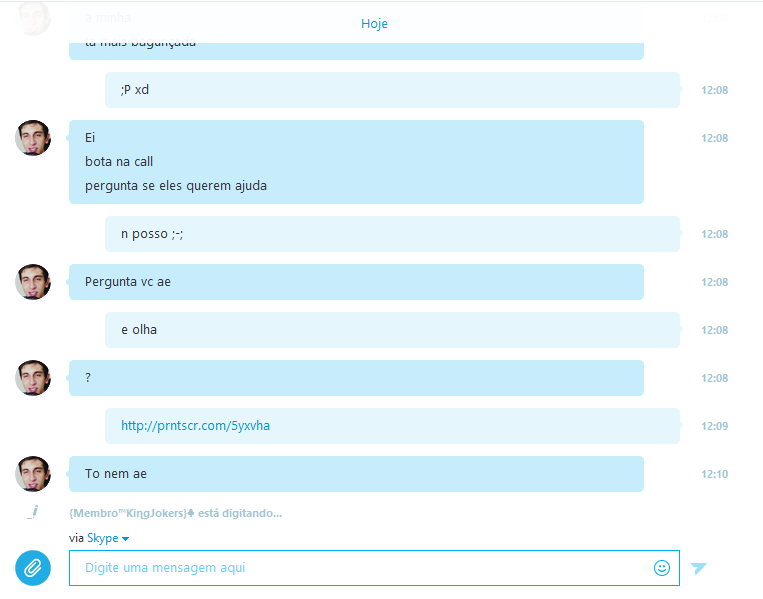Click avatar beside 'To nem ae' message

click(33, 474)
